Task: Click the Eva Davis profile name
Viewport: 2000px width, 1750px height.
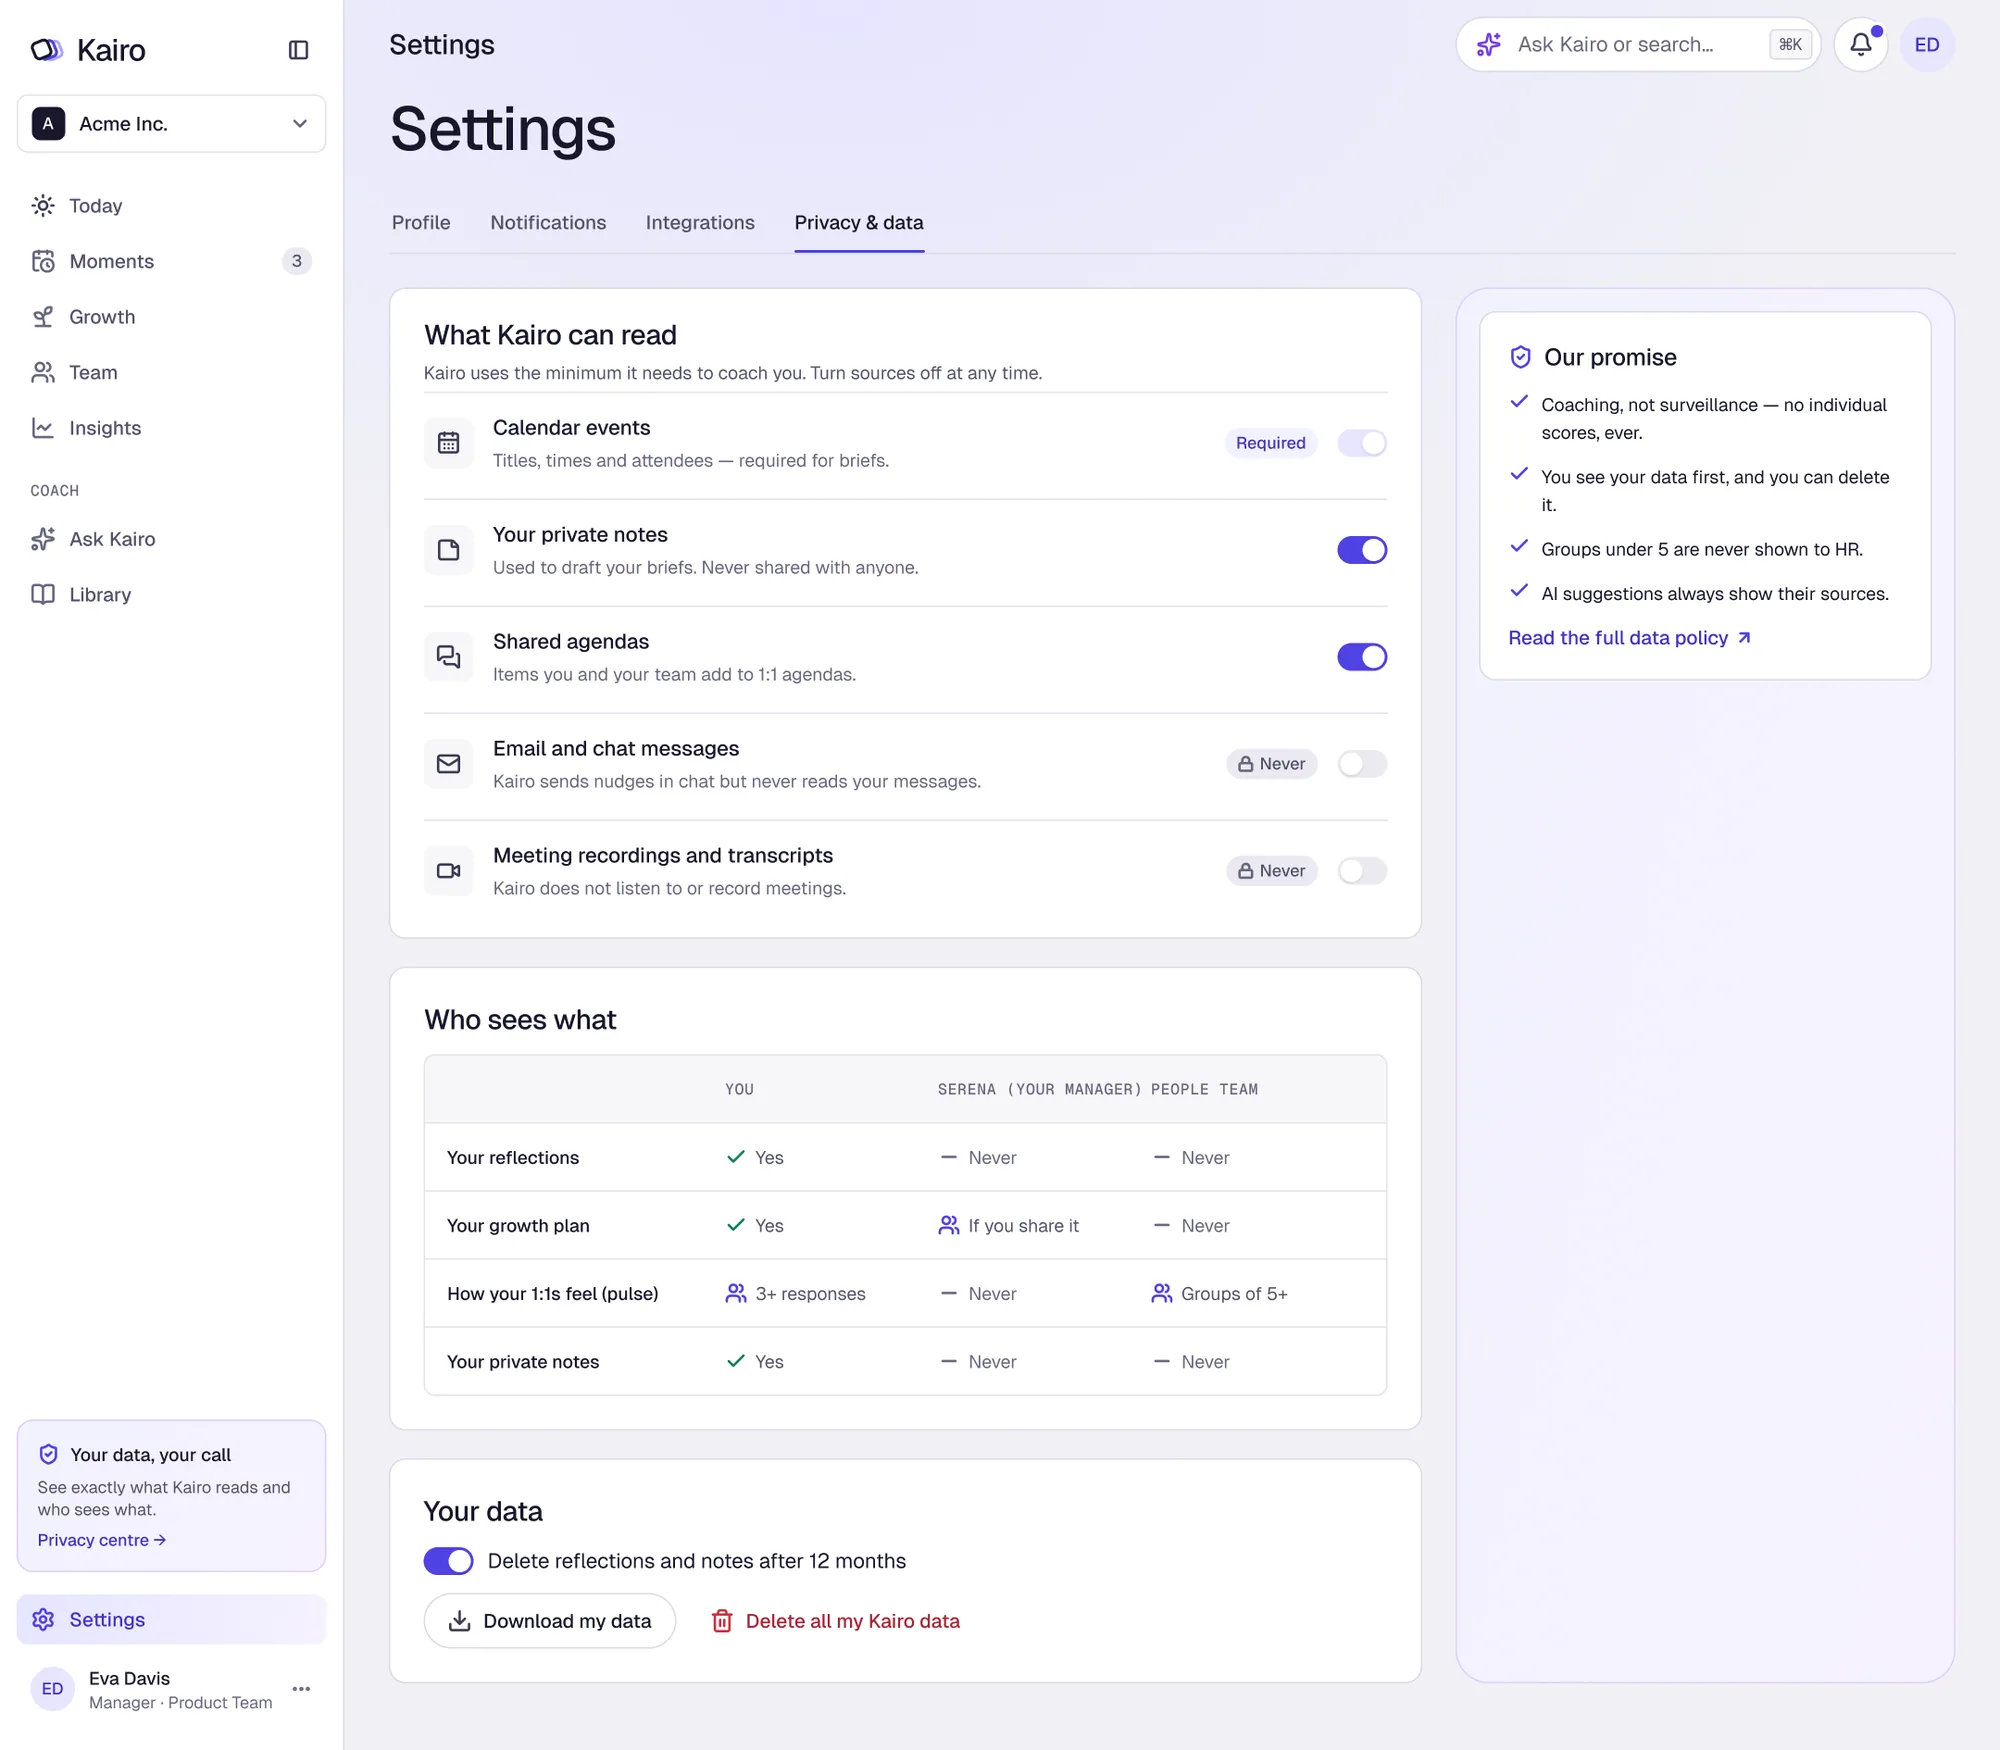Action: (x=129, y=1679)
